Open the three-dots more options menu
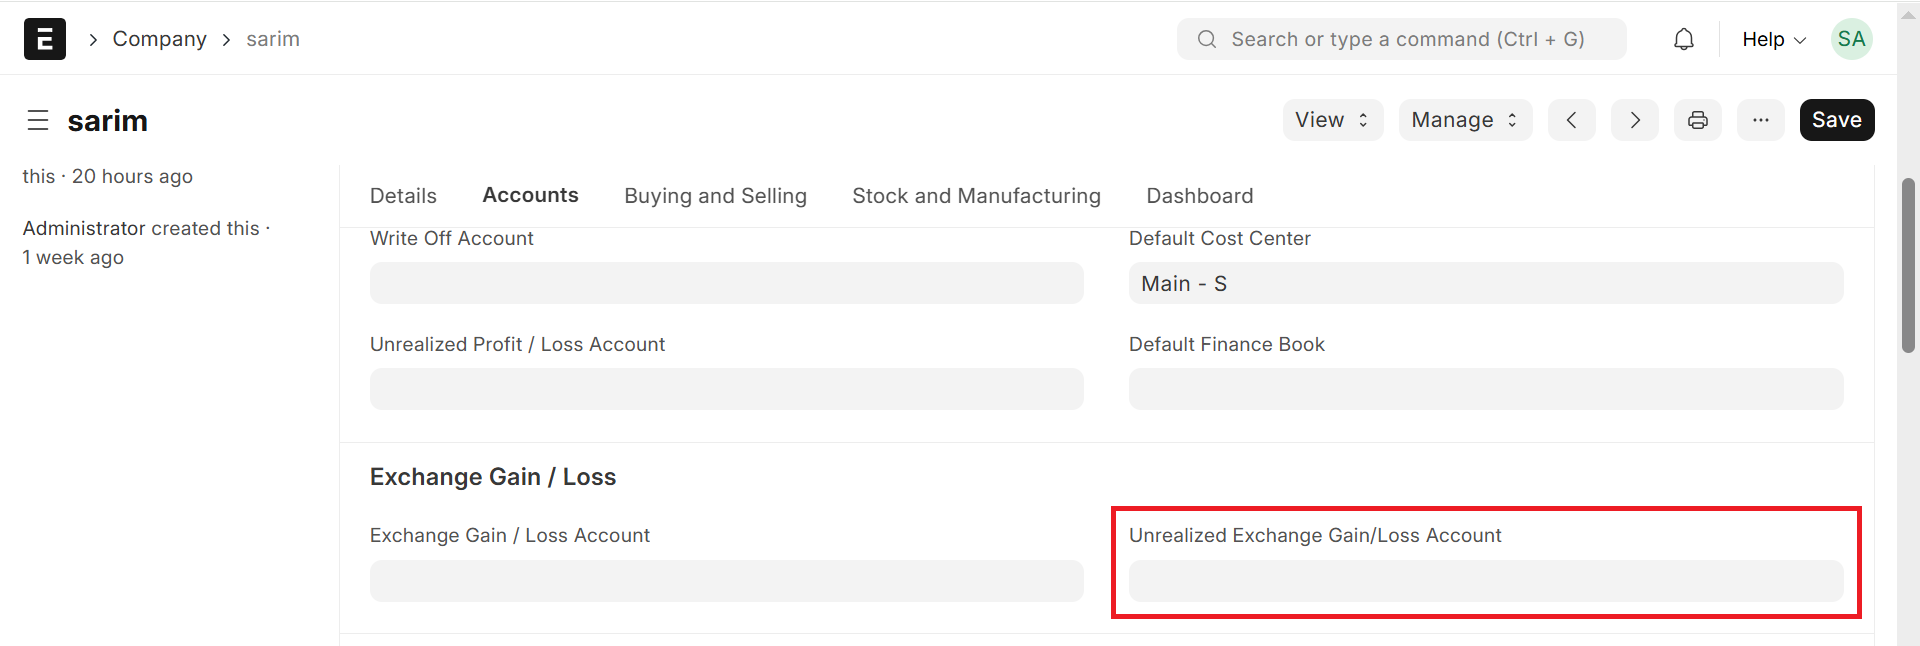The image size is (1920, 646). (1761, 120)
